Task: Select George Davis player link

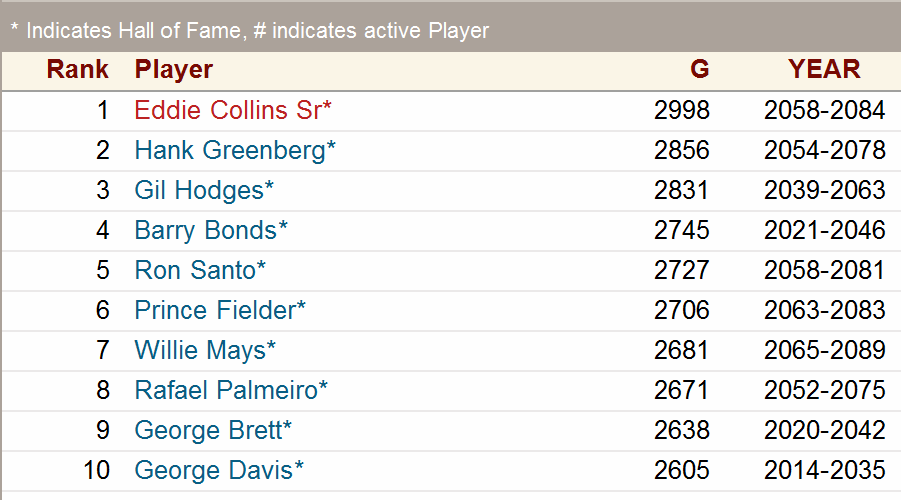Action: (x=214, y=470)
